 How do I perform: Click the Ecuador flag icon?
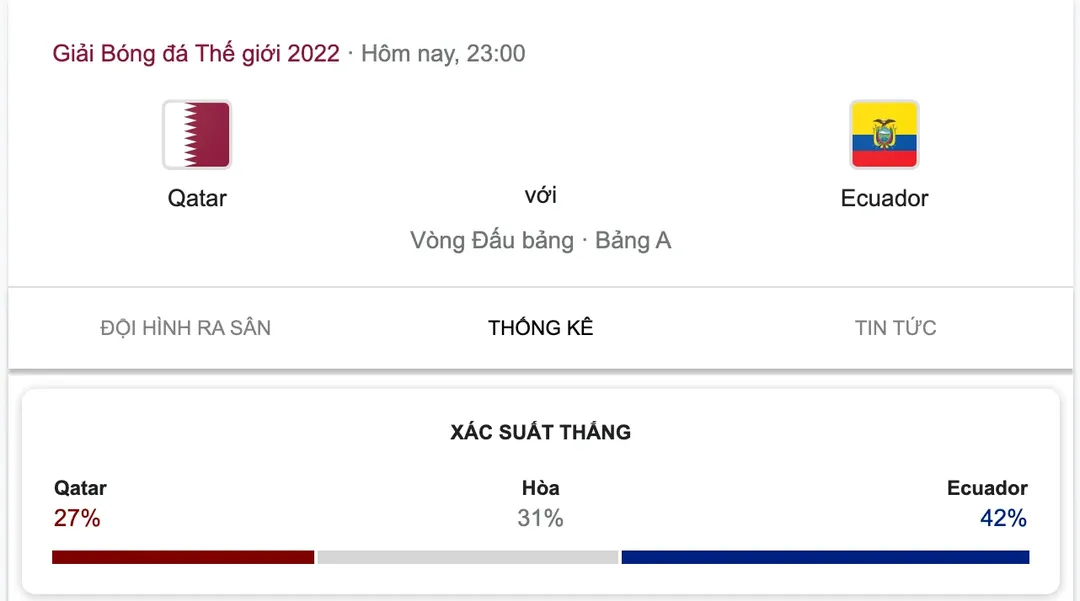pyautogui.click(x=884, y=134)
